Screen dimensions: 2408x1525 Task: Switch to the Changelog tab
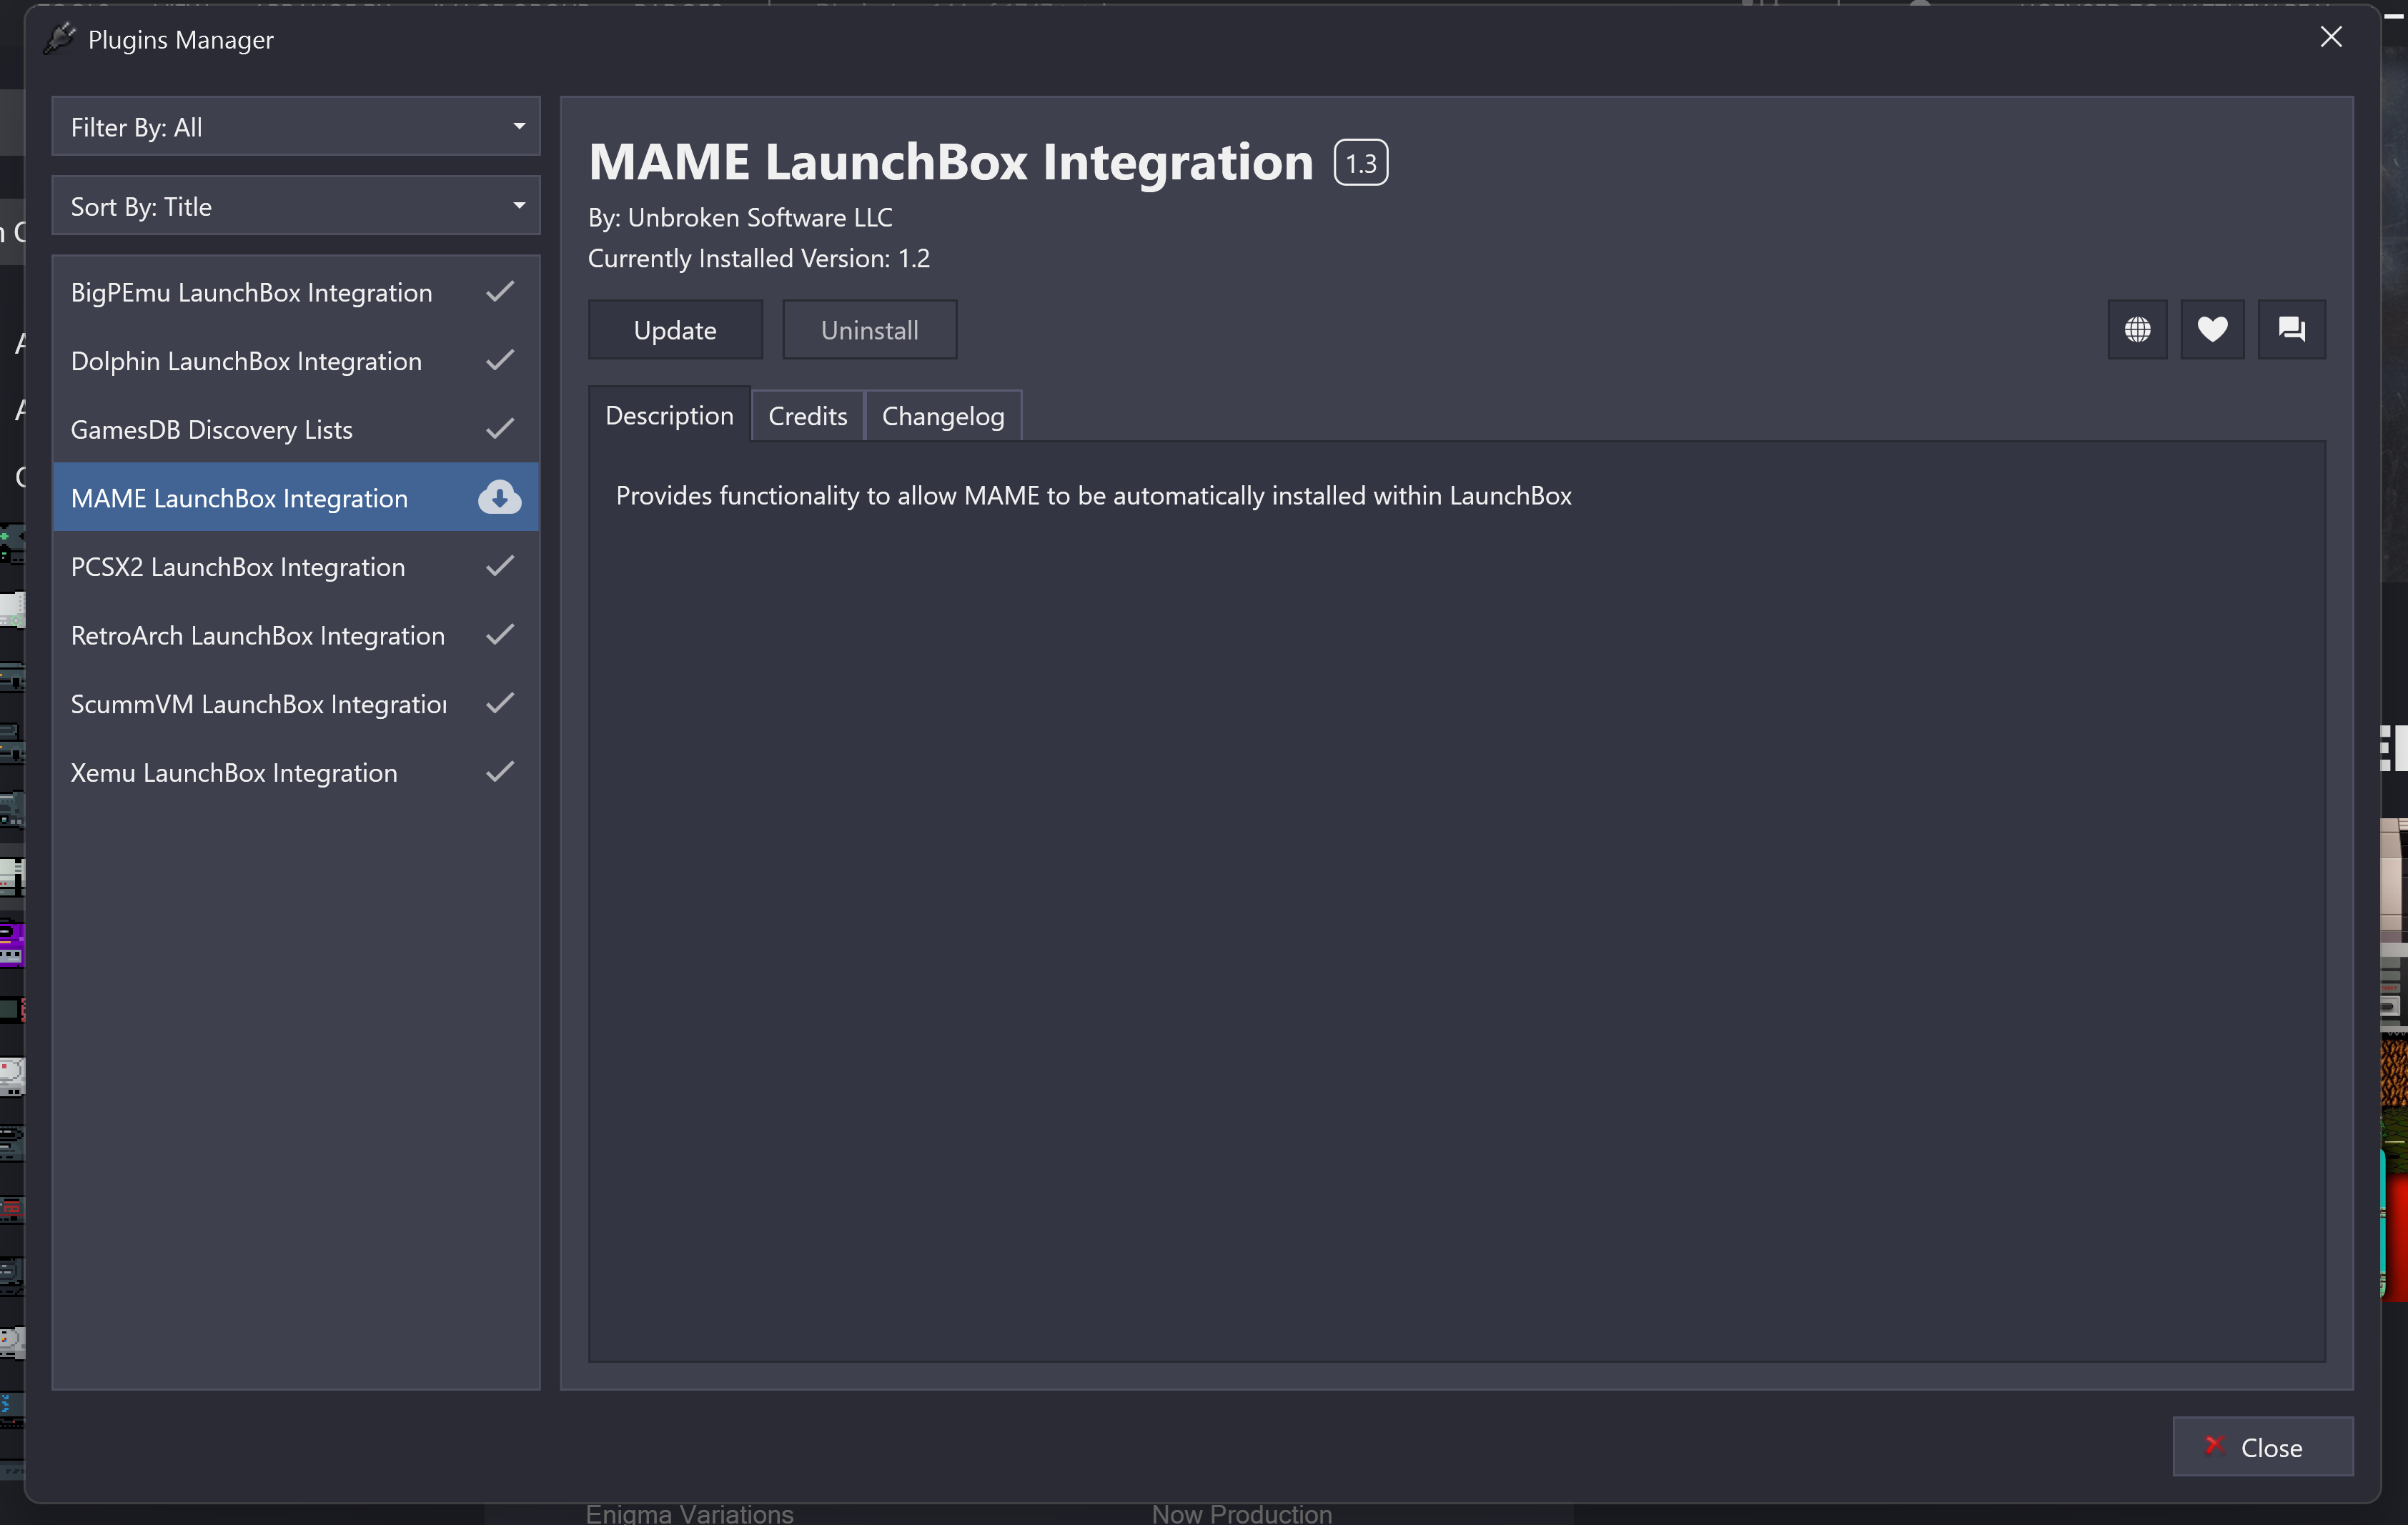coord(942,416)
